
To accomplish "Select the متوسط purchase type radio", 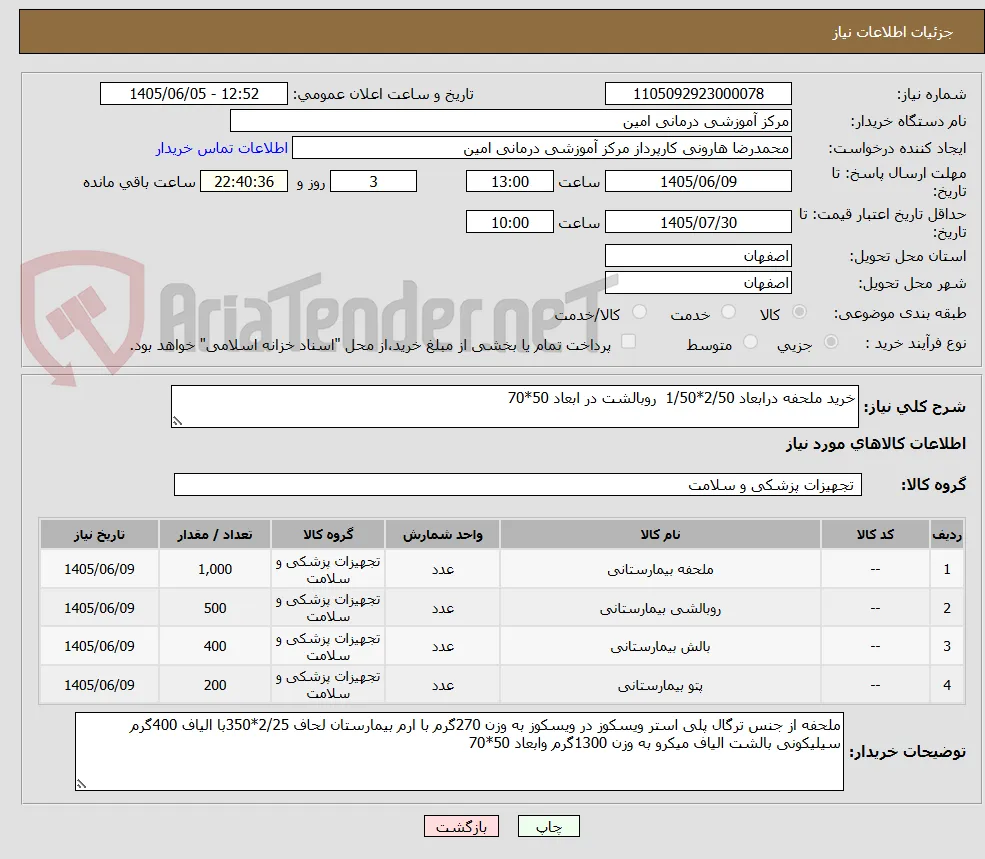I will coord(750,342).
